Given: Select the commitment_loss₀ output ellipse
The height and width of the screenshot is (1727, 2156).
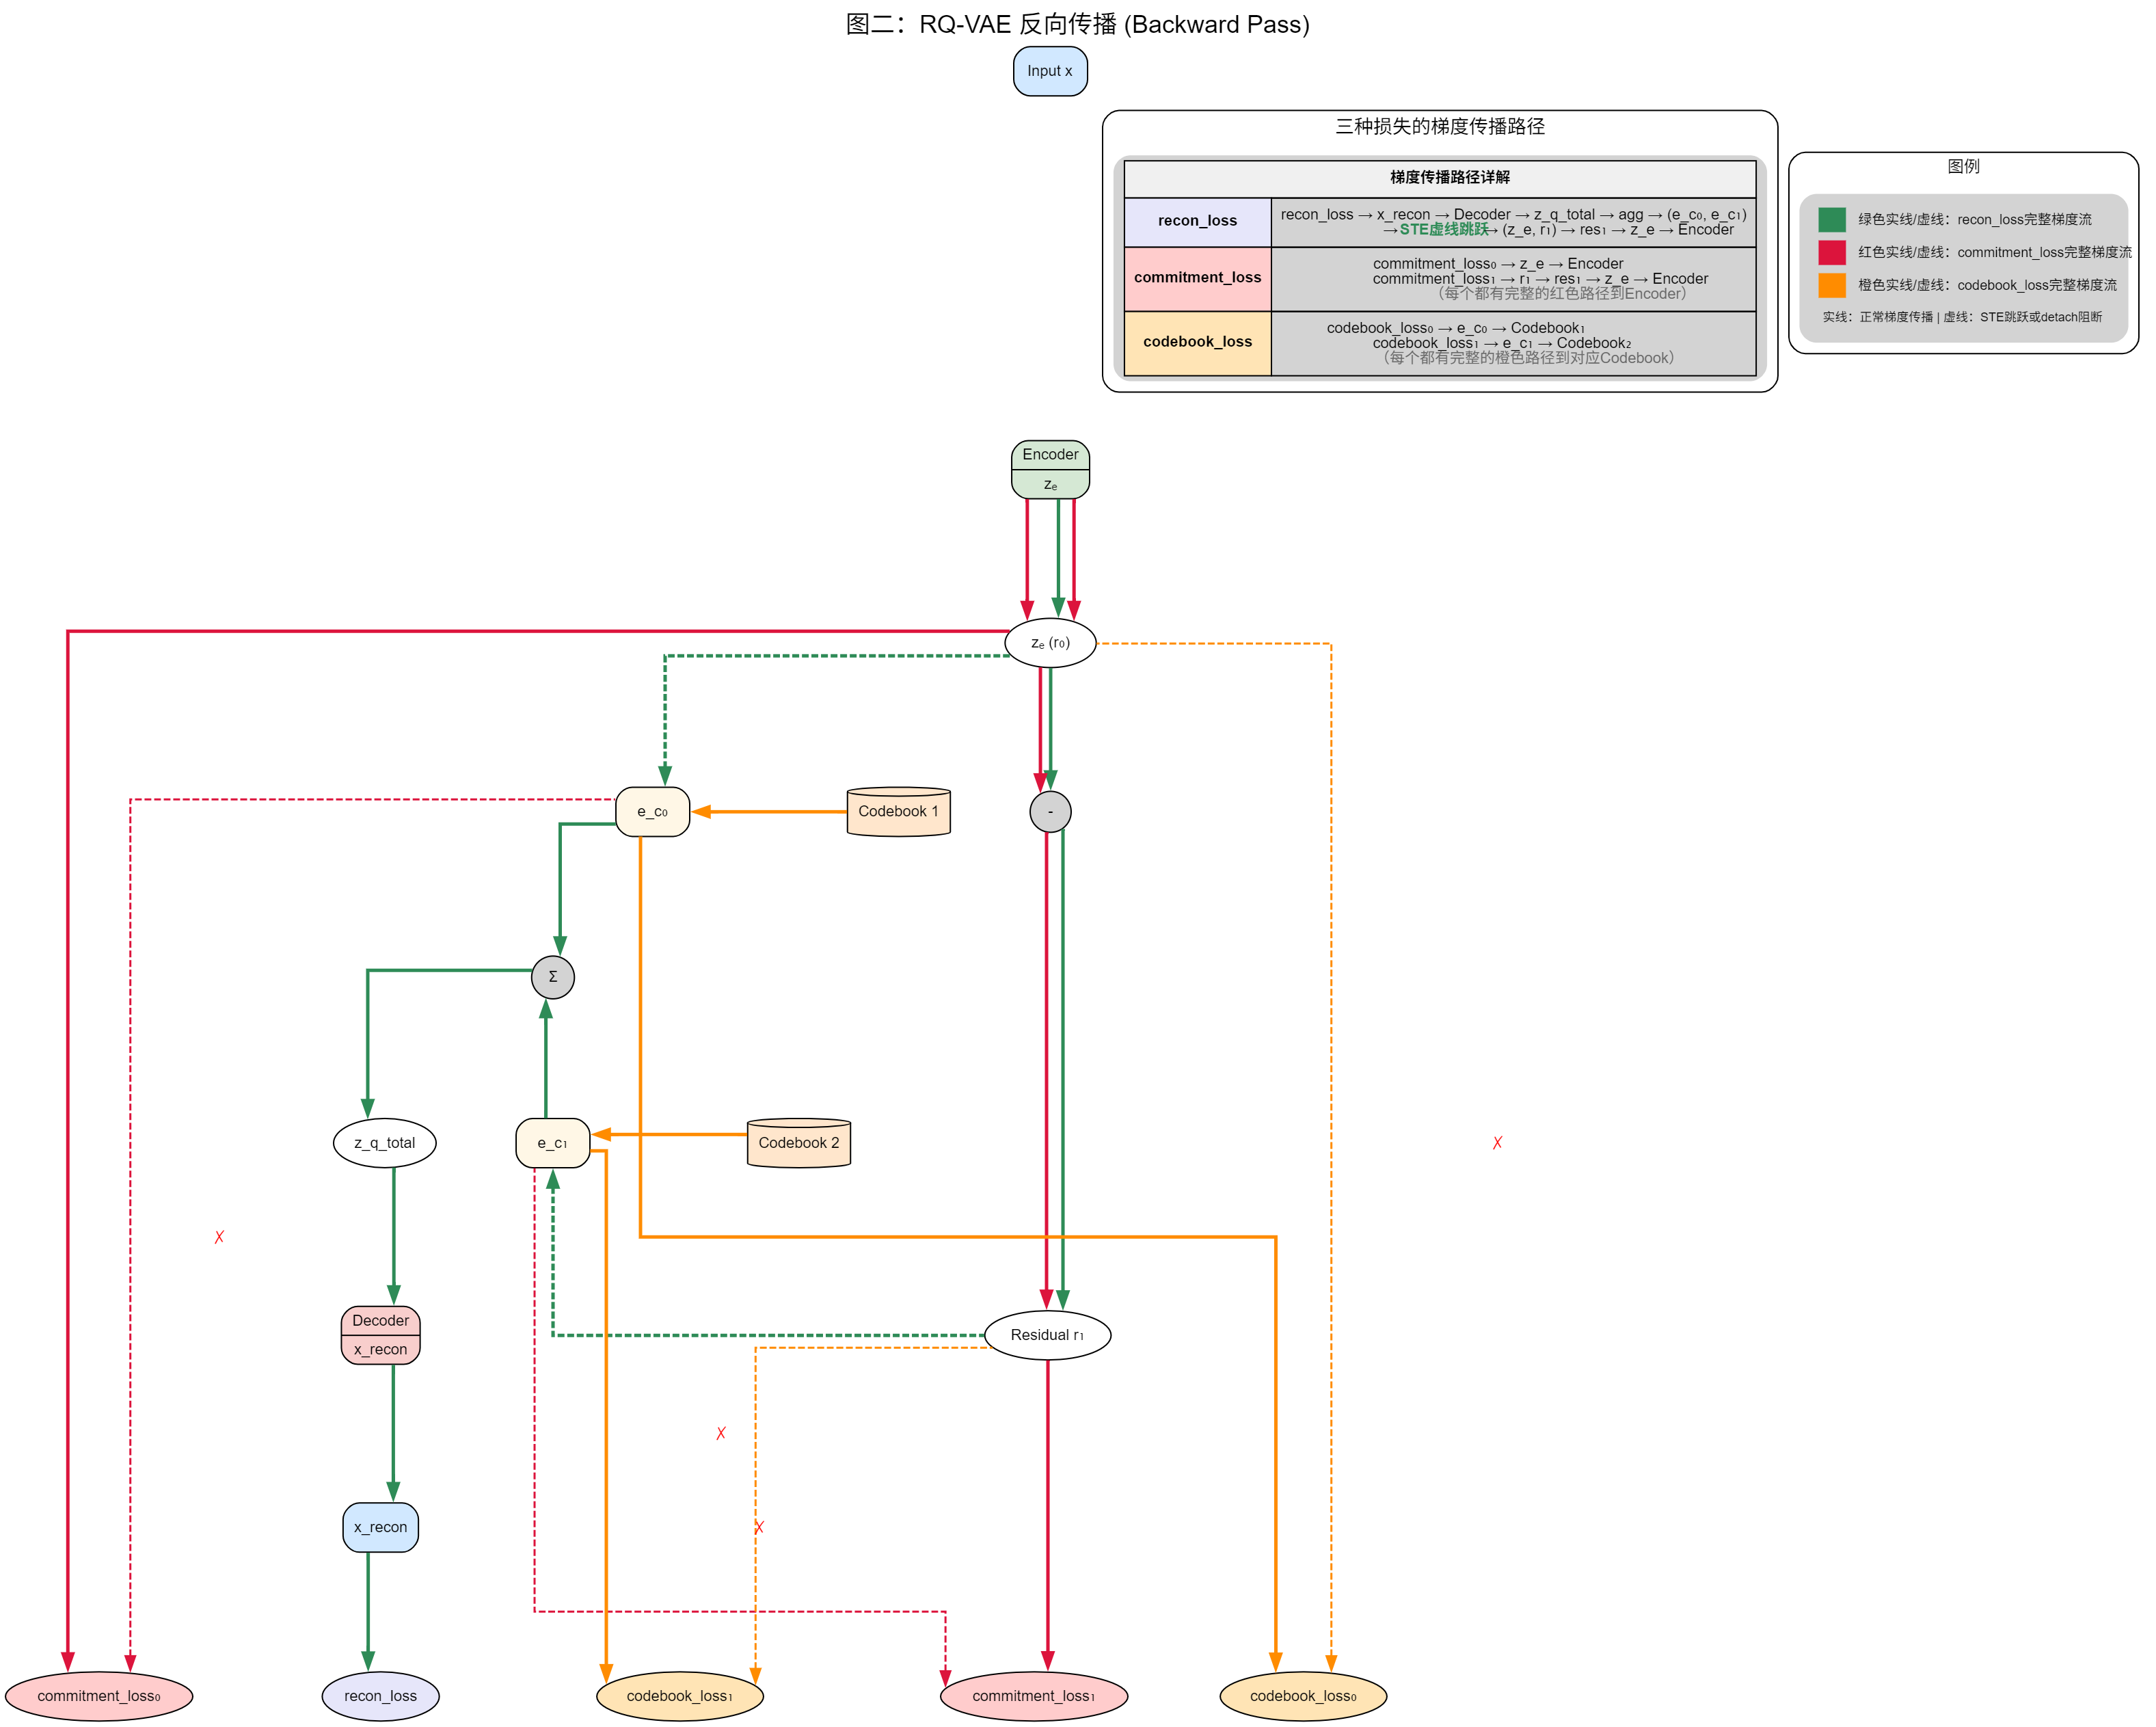Looking at the screenshot, I should (x=98, y=1696).
